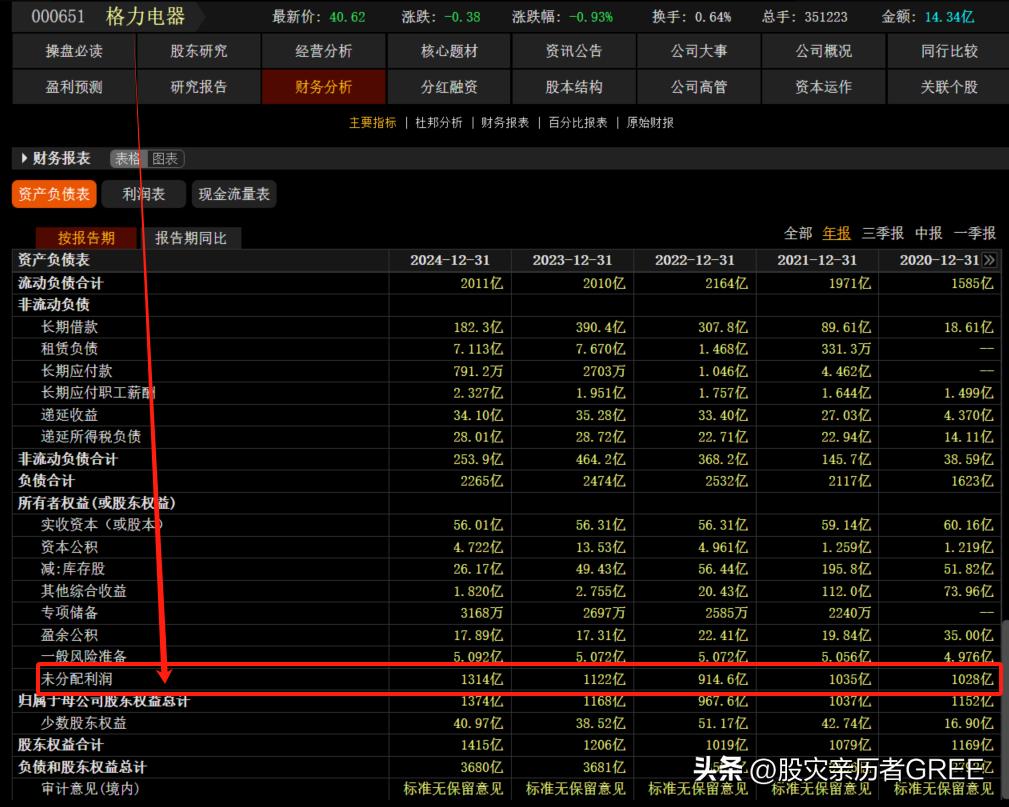Open the 公司大事 tab
1009x807 pixels.
[699, 51]
